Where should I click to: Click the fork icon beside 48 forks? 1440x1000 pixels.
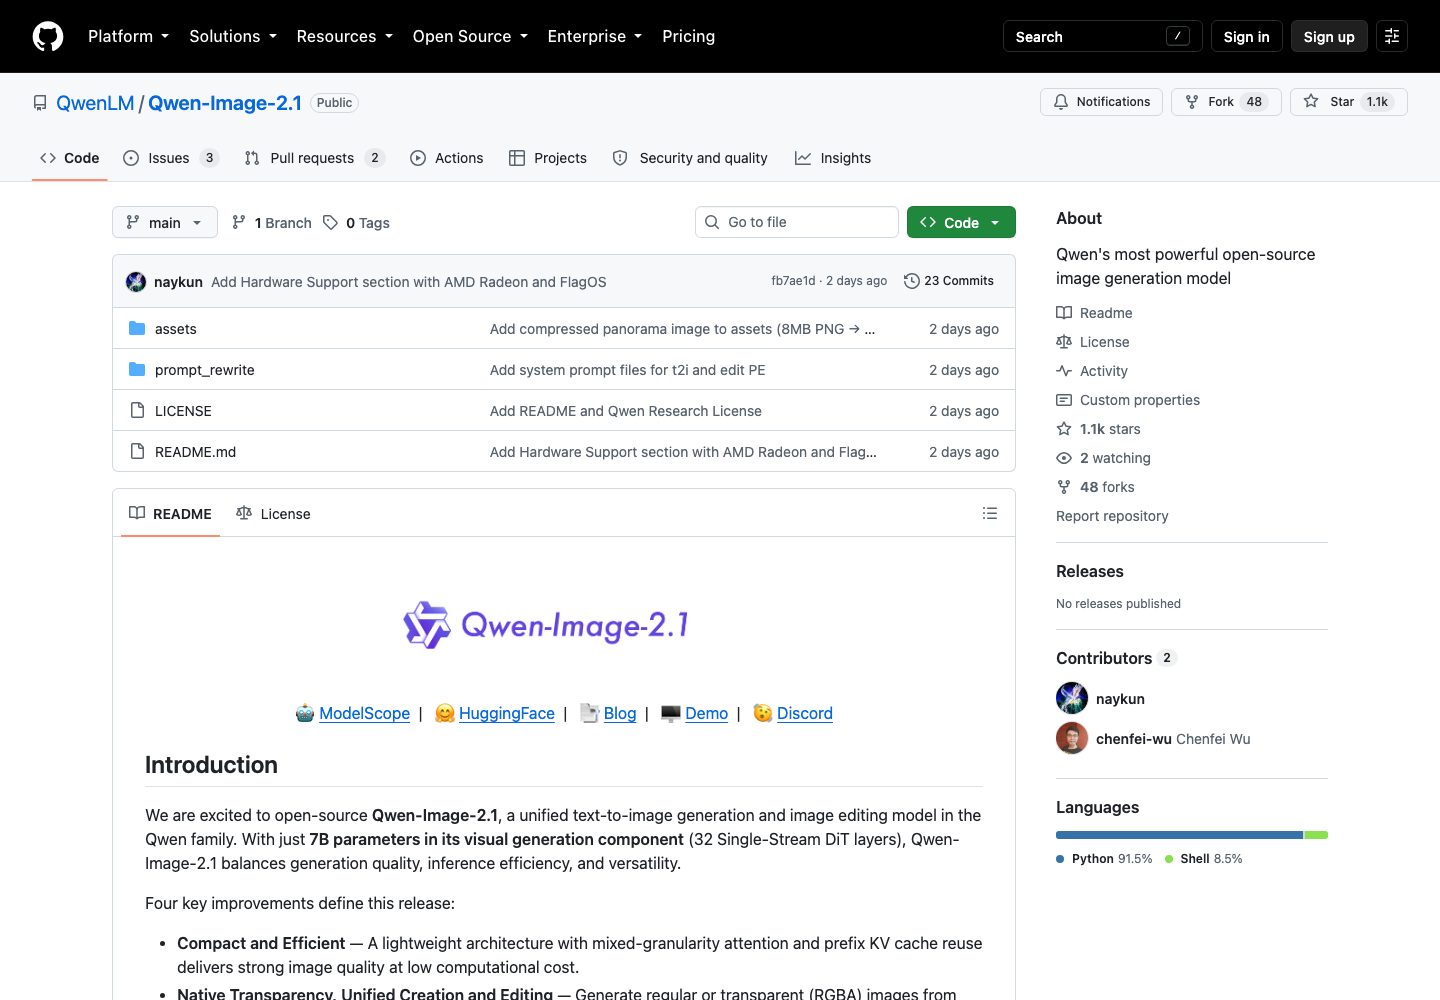click(x=1064, y=487)
